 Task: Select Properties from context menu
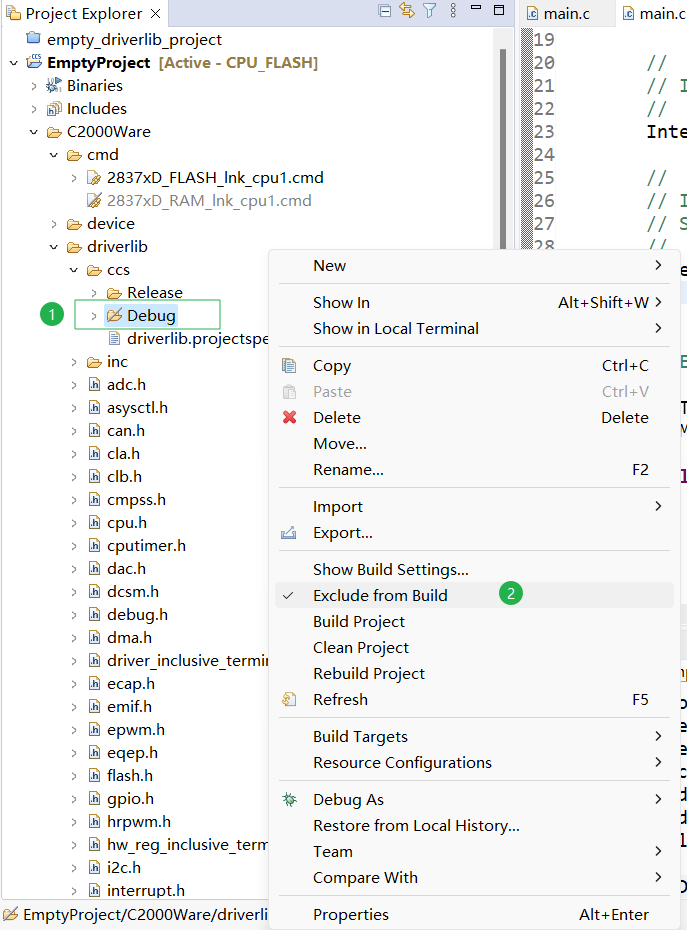(x=351, y=915)
